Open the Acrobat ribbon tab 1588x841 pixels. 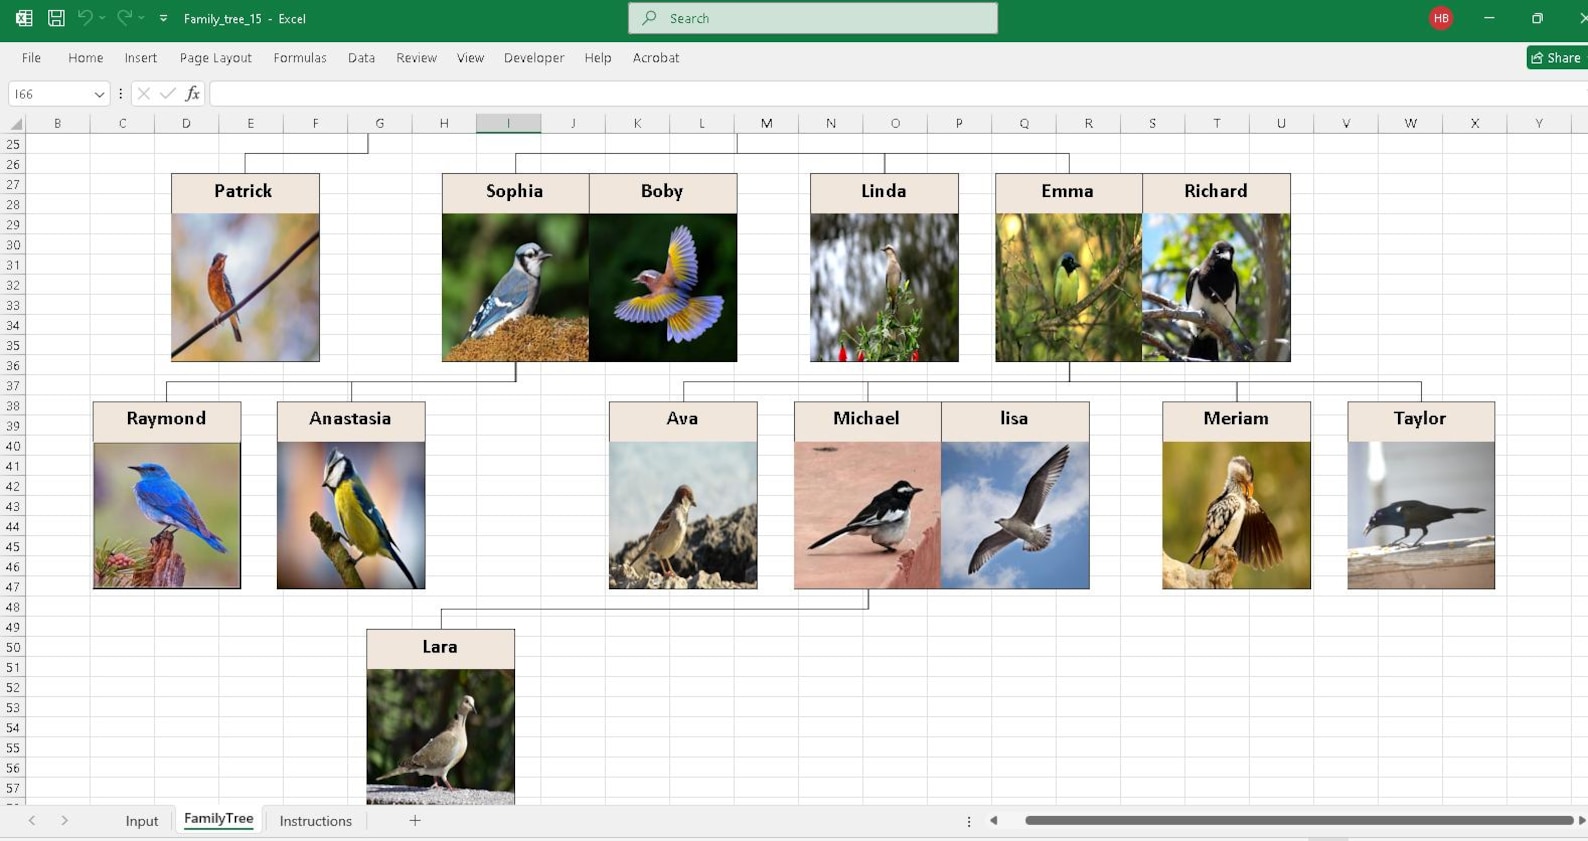(656, 58)
